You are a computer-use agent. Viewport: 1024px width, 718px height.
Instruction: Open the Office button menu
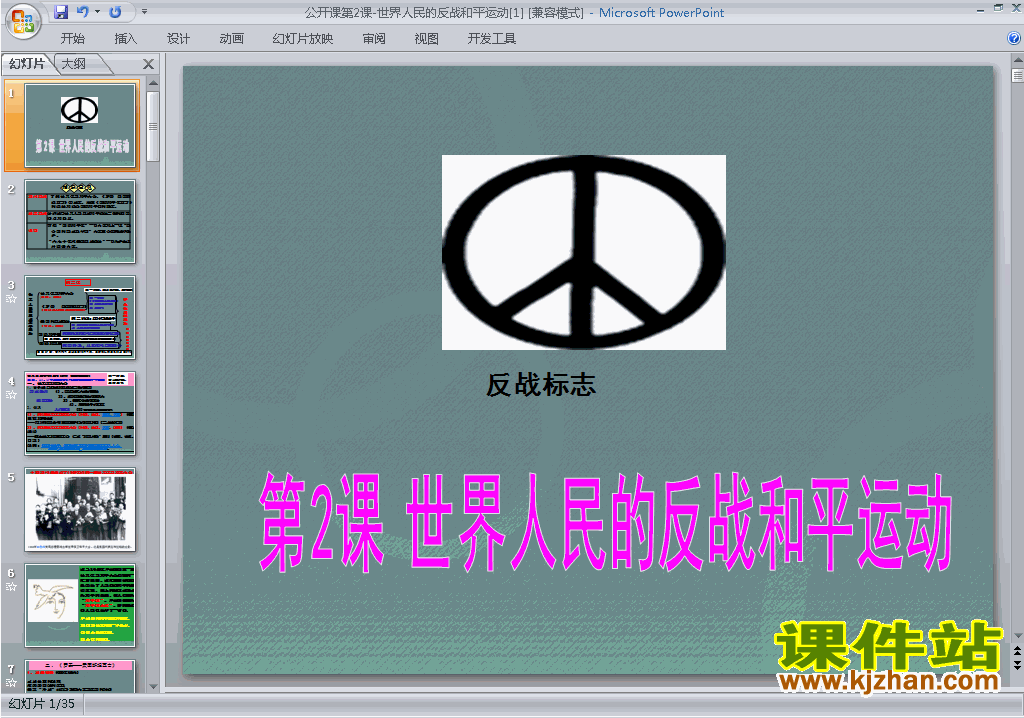click(x=23, y=22)
